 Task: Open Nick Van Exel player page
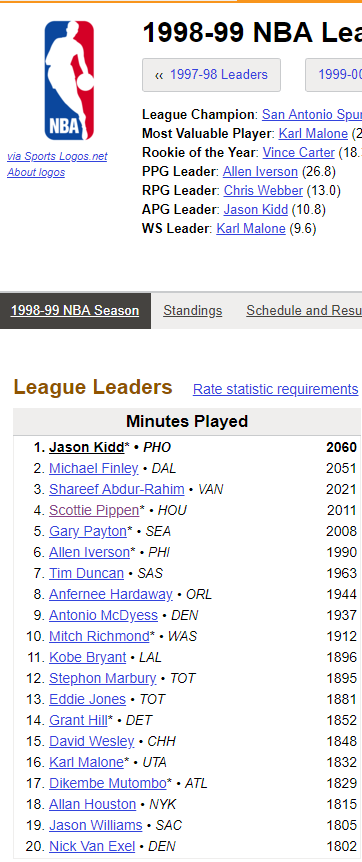point(92,846)
